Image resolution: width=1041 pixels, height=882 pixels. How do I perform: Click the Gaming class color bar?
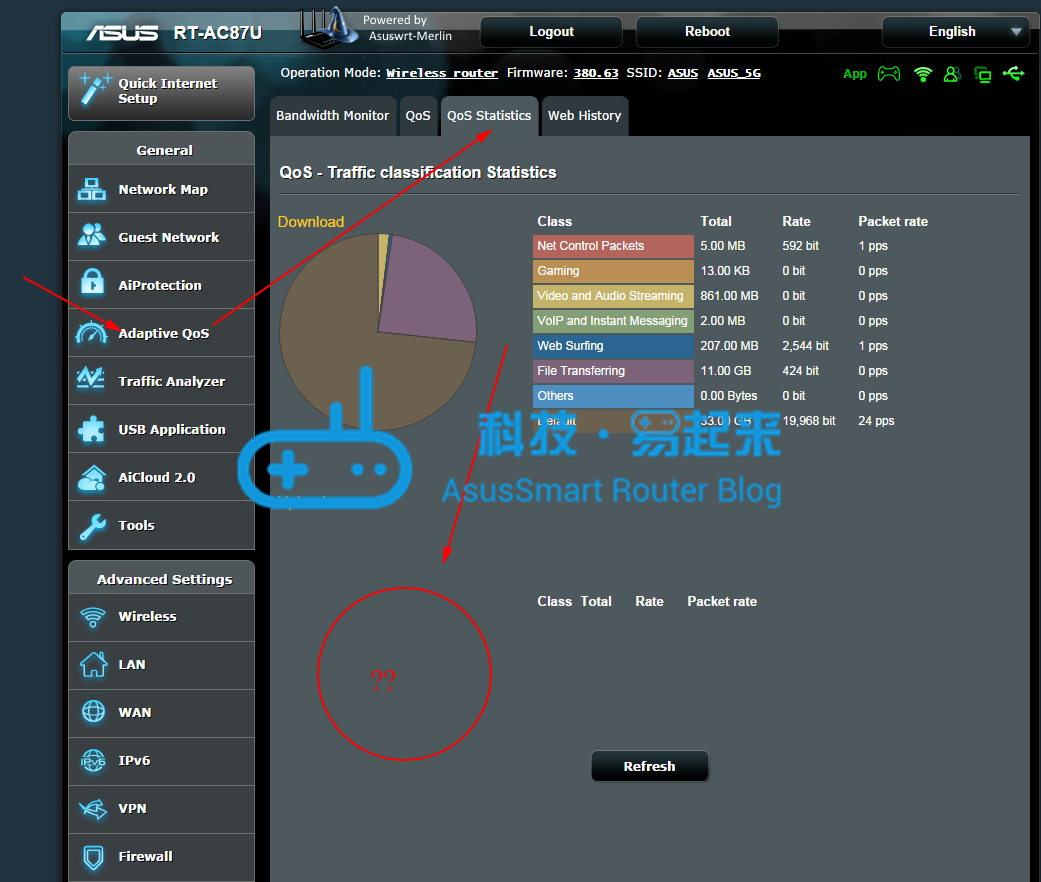click(x=613, y=271)
